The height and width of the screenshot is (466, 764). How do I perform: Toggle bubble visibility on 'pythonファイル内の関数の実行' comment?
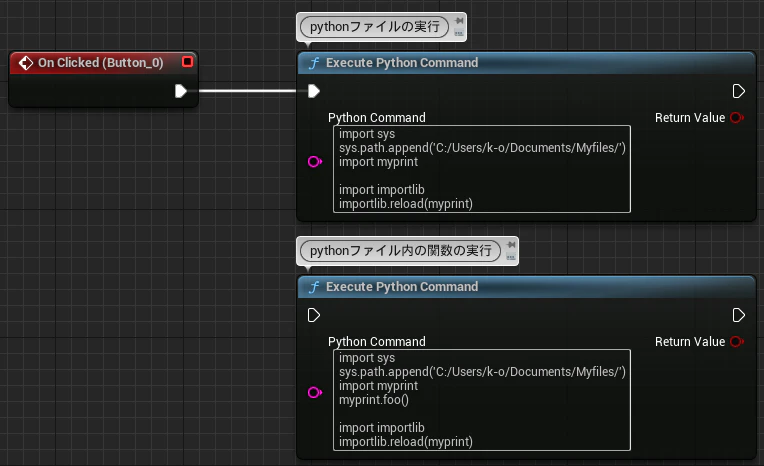pos(511,256)
